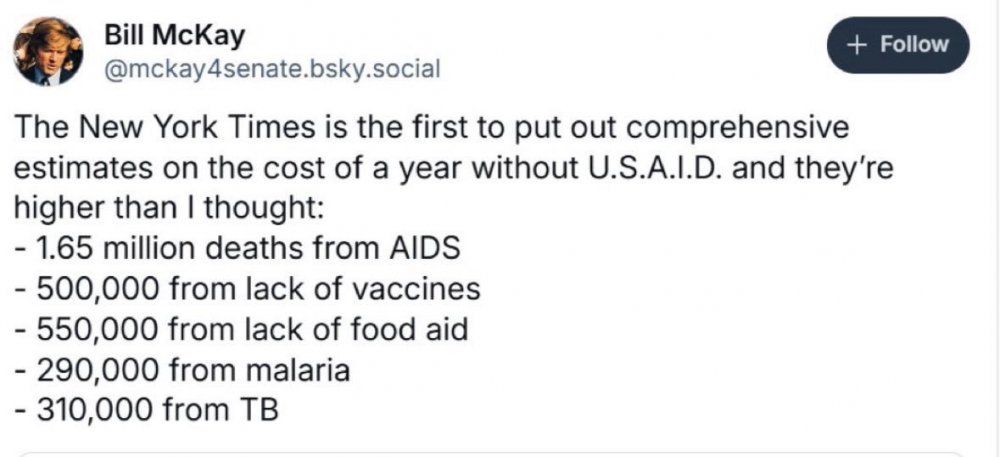Screen dimensions: 1000x457
Task: Click the "310,000 from TB" line
Action: (x=147, y=409)
